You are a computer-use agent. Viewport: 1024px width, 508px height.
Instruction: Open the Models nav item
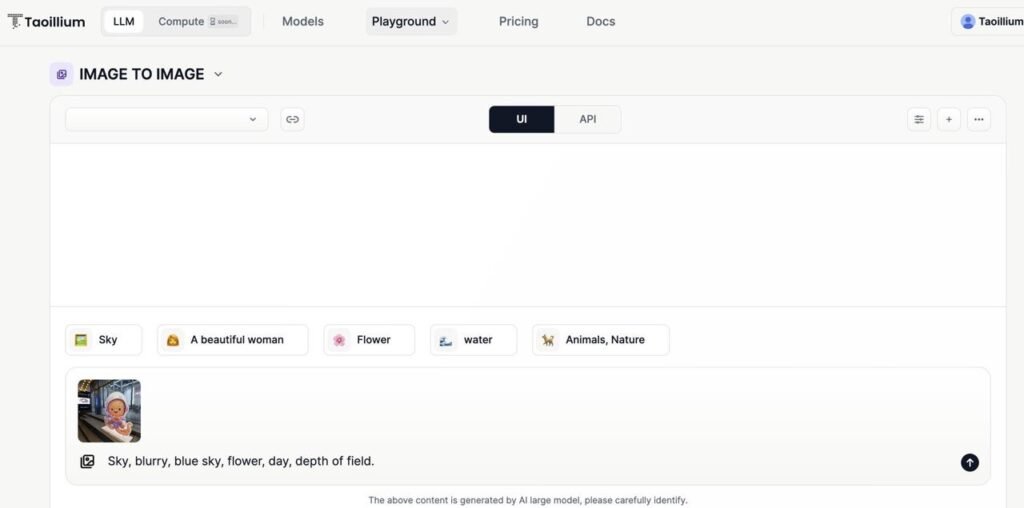coord(303,21)
